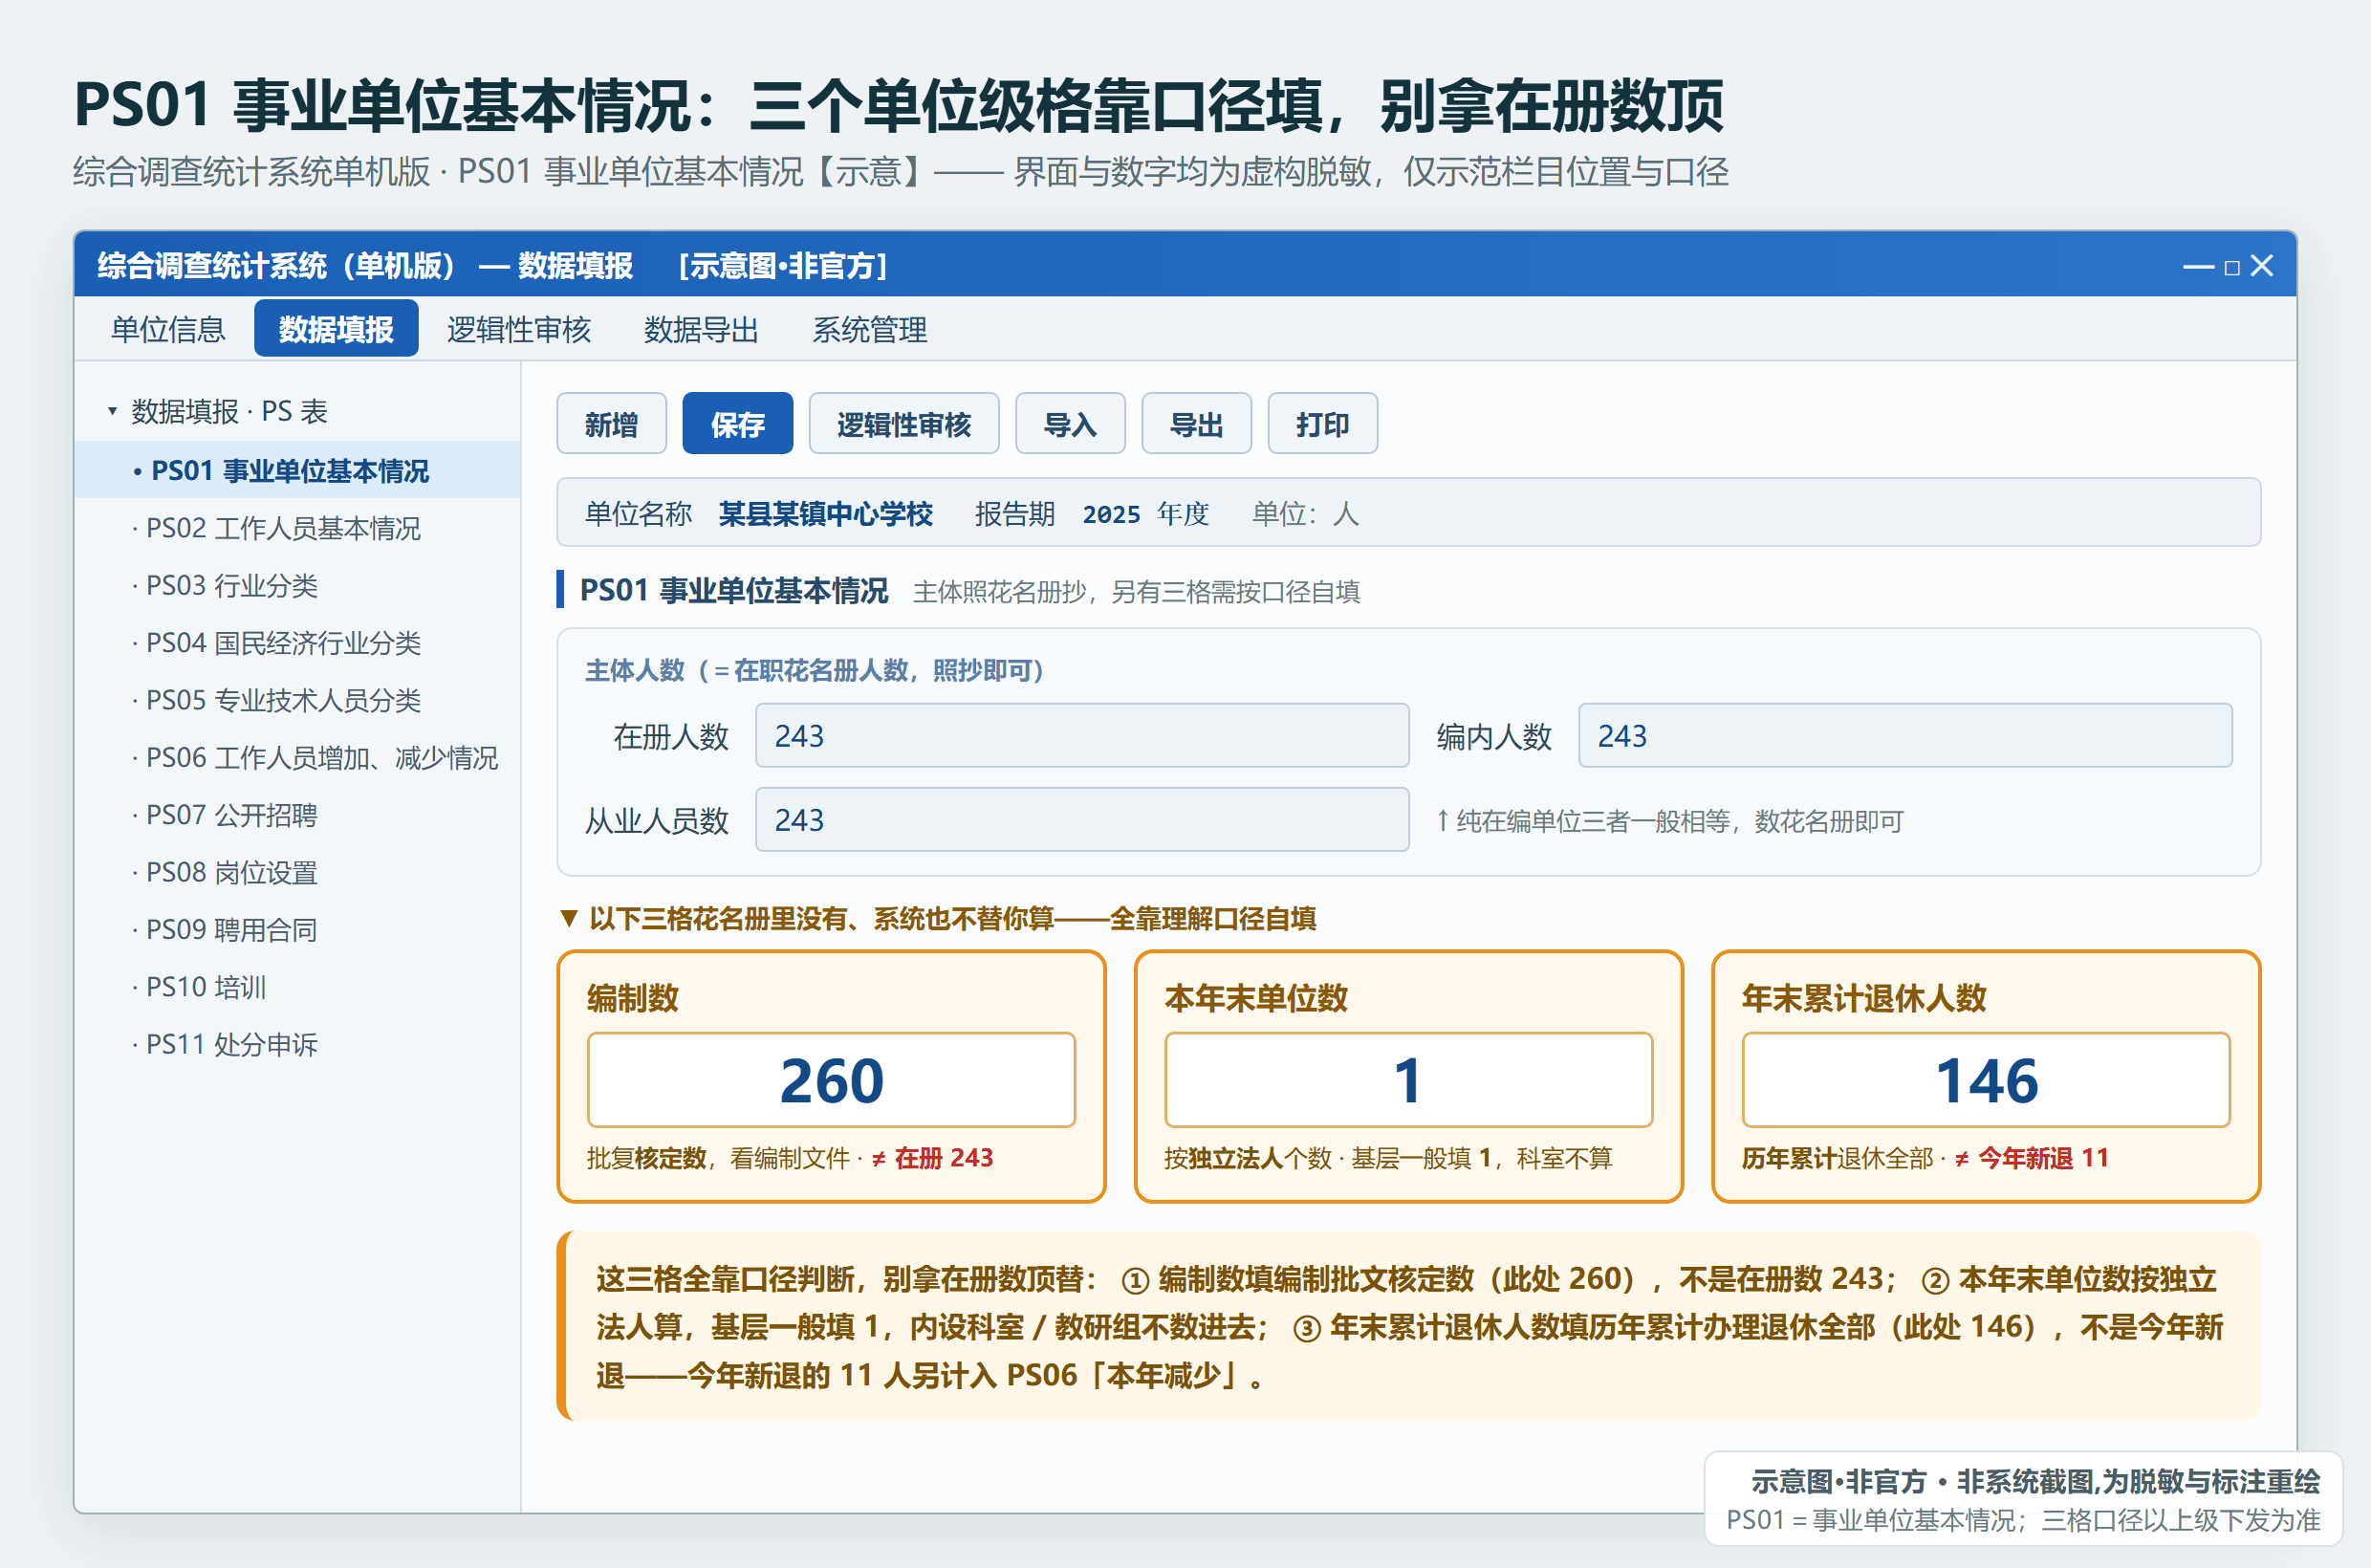Save the form with 保存

coord(738,424)
